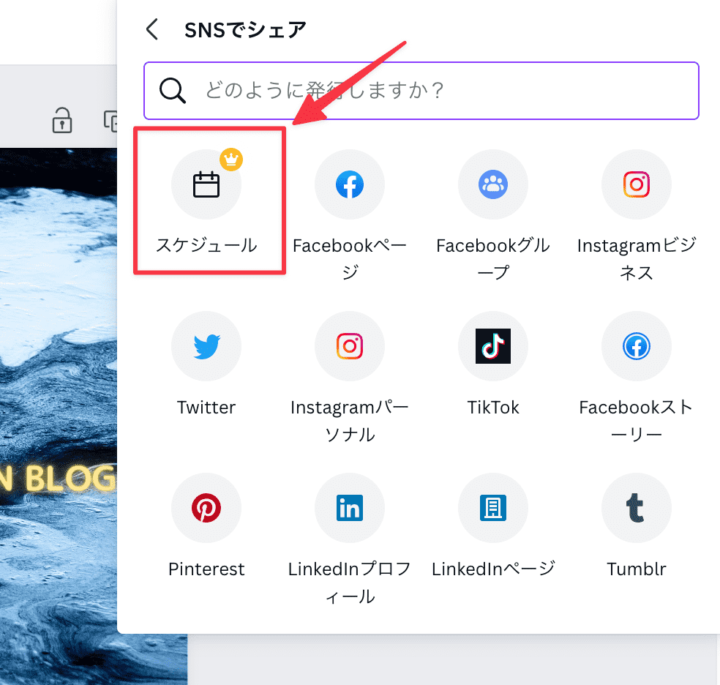Click the TikTok label text
This screenshot has width=720, height=685.
tap(493, 407)
